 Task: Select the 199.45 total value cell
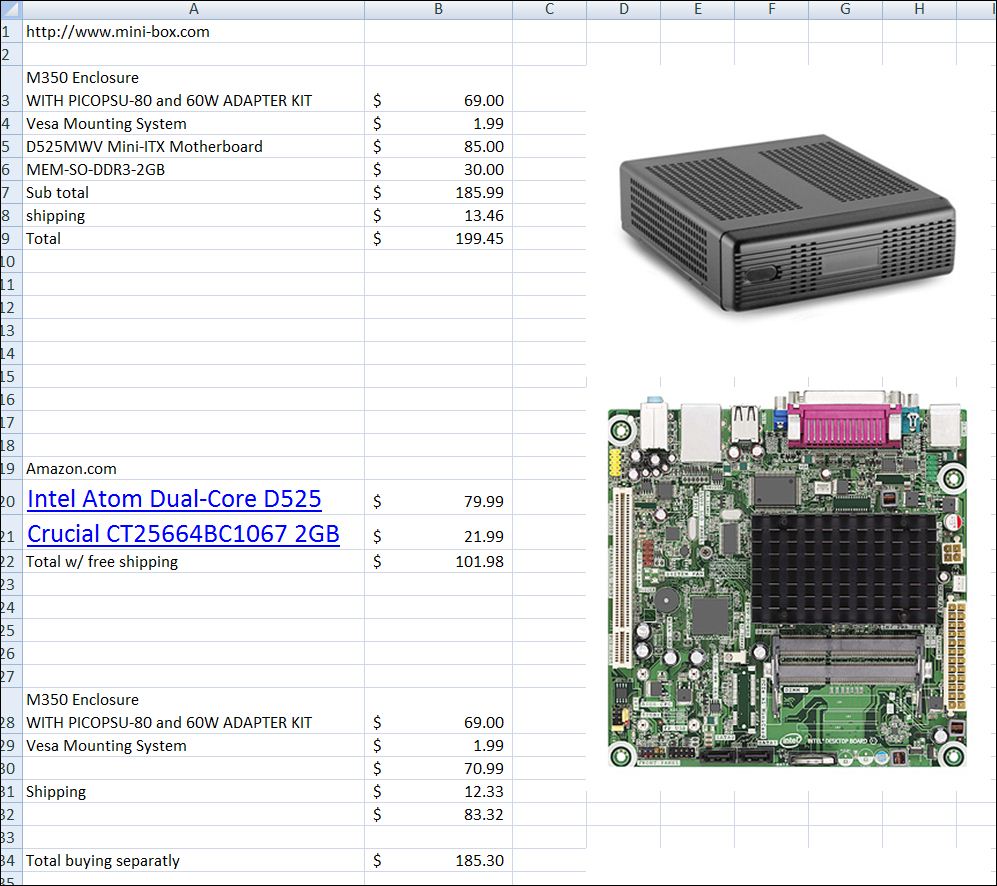(438, 238)
